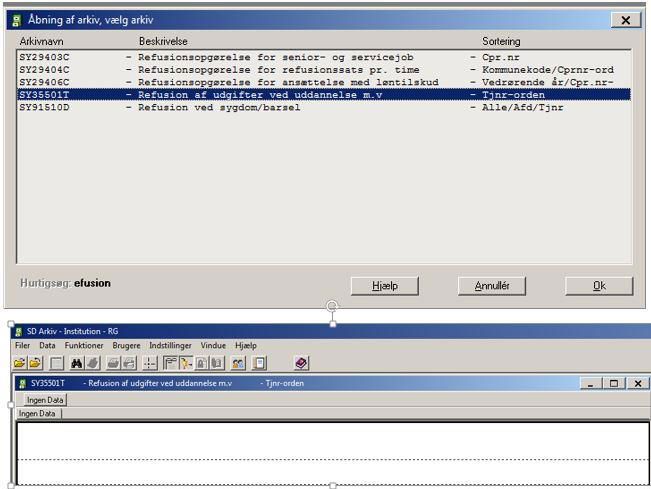Click the upper Ingen Data button
Image resolution: width=651 pixels, height=489 pixels.
coord(45,400)
